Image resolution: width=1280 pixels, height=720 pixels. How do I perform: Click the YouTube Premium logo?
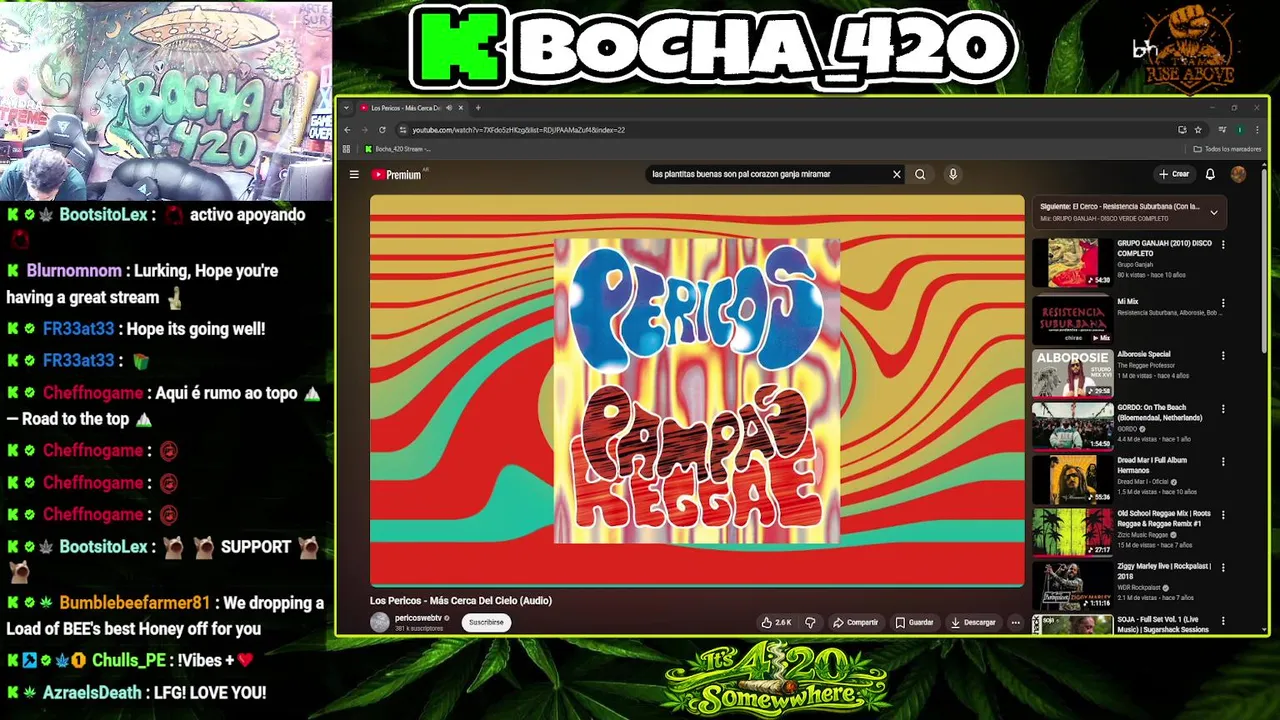click(397, 174)
